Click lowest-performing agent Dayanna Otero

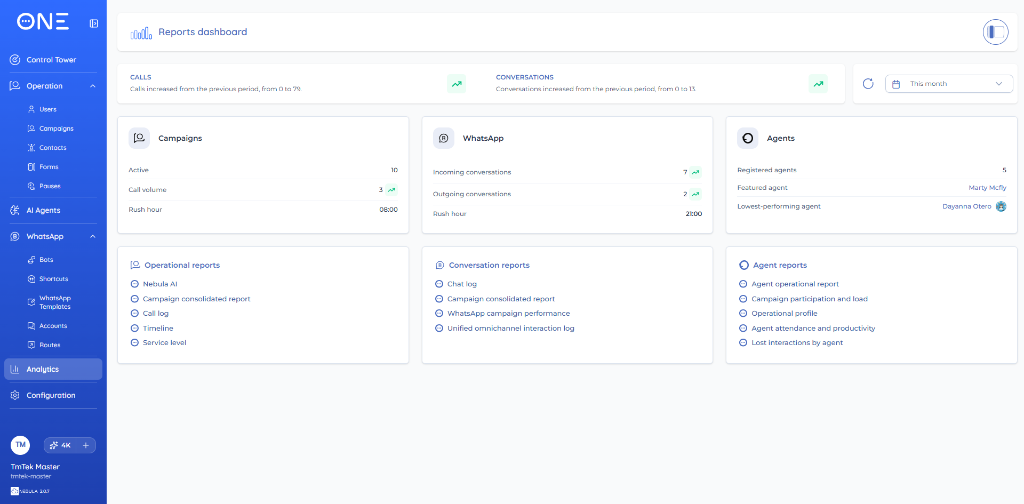point(967,206)
